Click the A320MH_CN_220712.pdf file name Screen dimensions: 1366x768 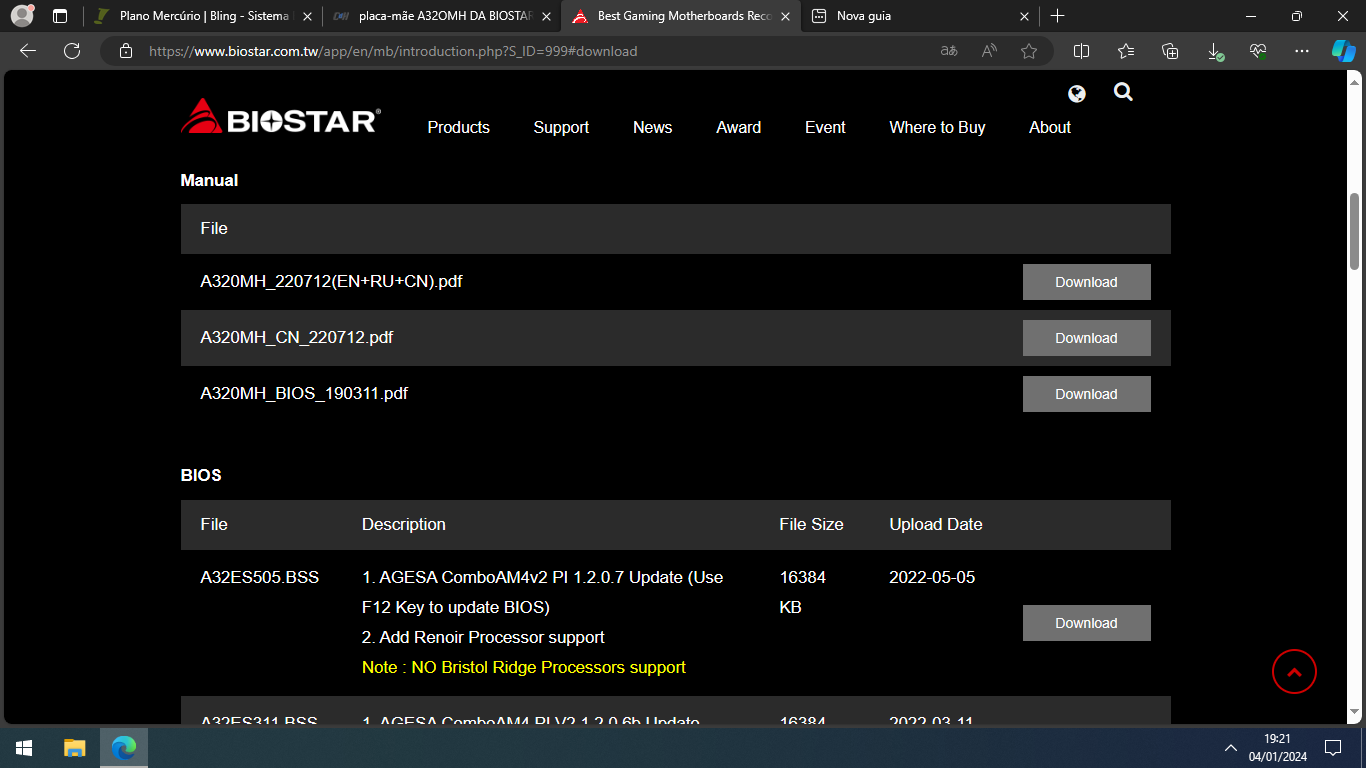297,338
